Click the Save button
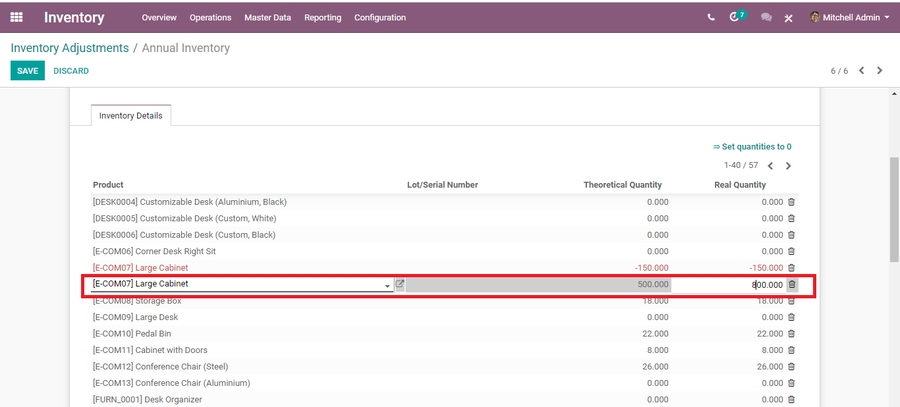Image resolution: width=900 pixels, height=407 pixels. (27, 71)
